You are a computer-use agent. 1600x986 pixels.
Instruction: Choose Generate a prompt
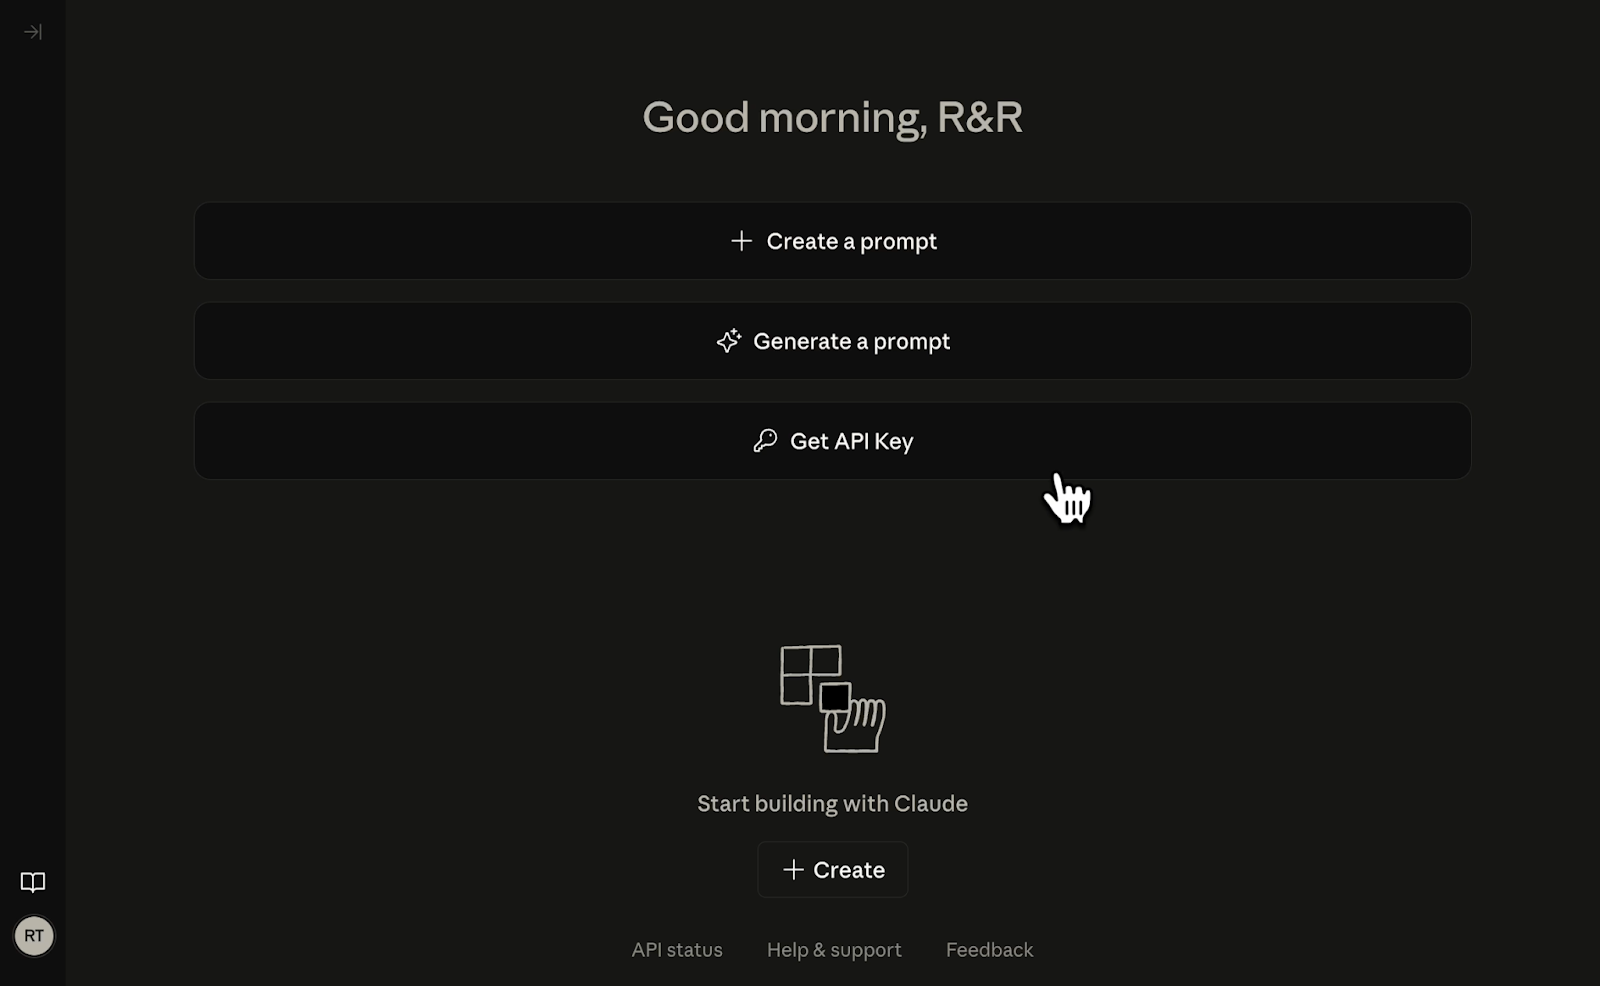point(832,341)
